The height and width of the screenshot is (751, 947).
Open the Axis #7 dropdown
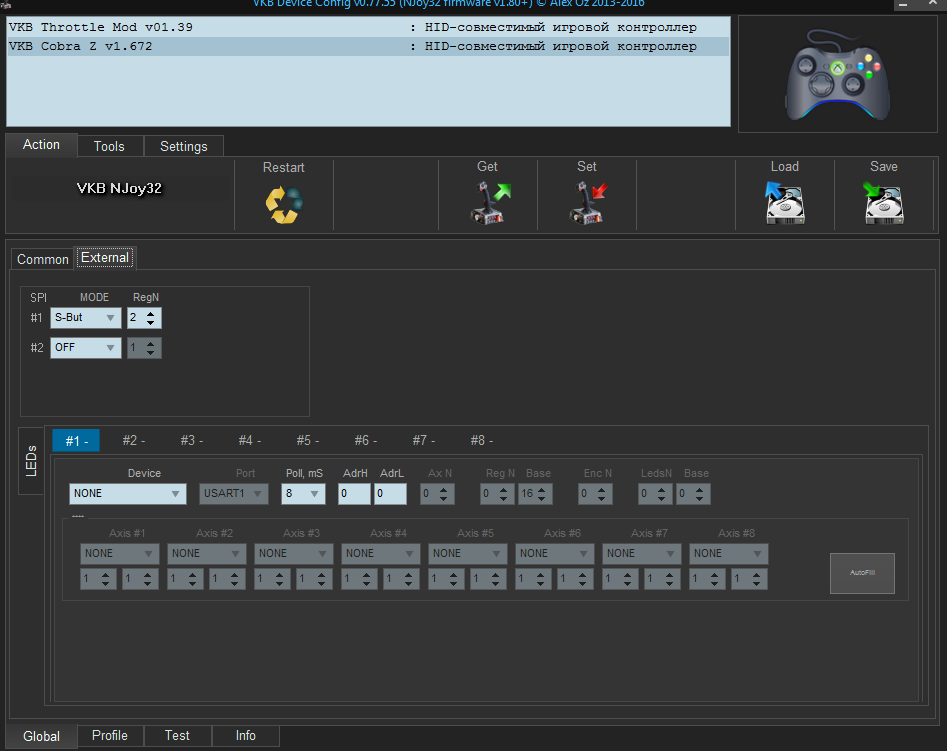pyautogui.click(x=641, y=553)
